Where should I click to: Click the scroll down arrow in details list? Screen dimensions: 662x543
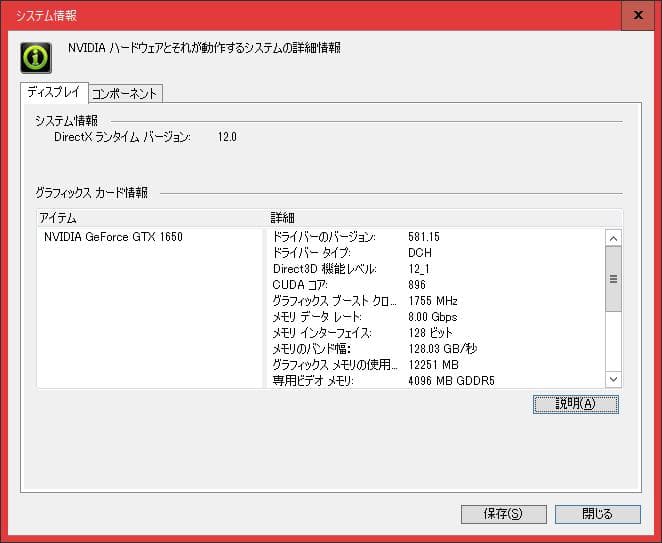(613, 379)
